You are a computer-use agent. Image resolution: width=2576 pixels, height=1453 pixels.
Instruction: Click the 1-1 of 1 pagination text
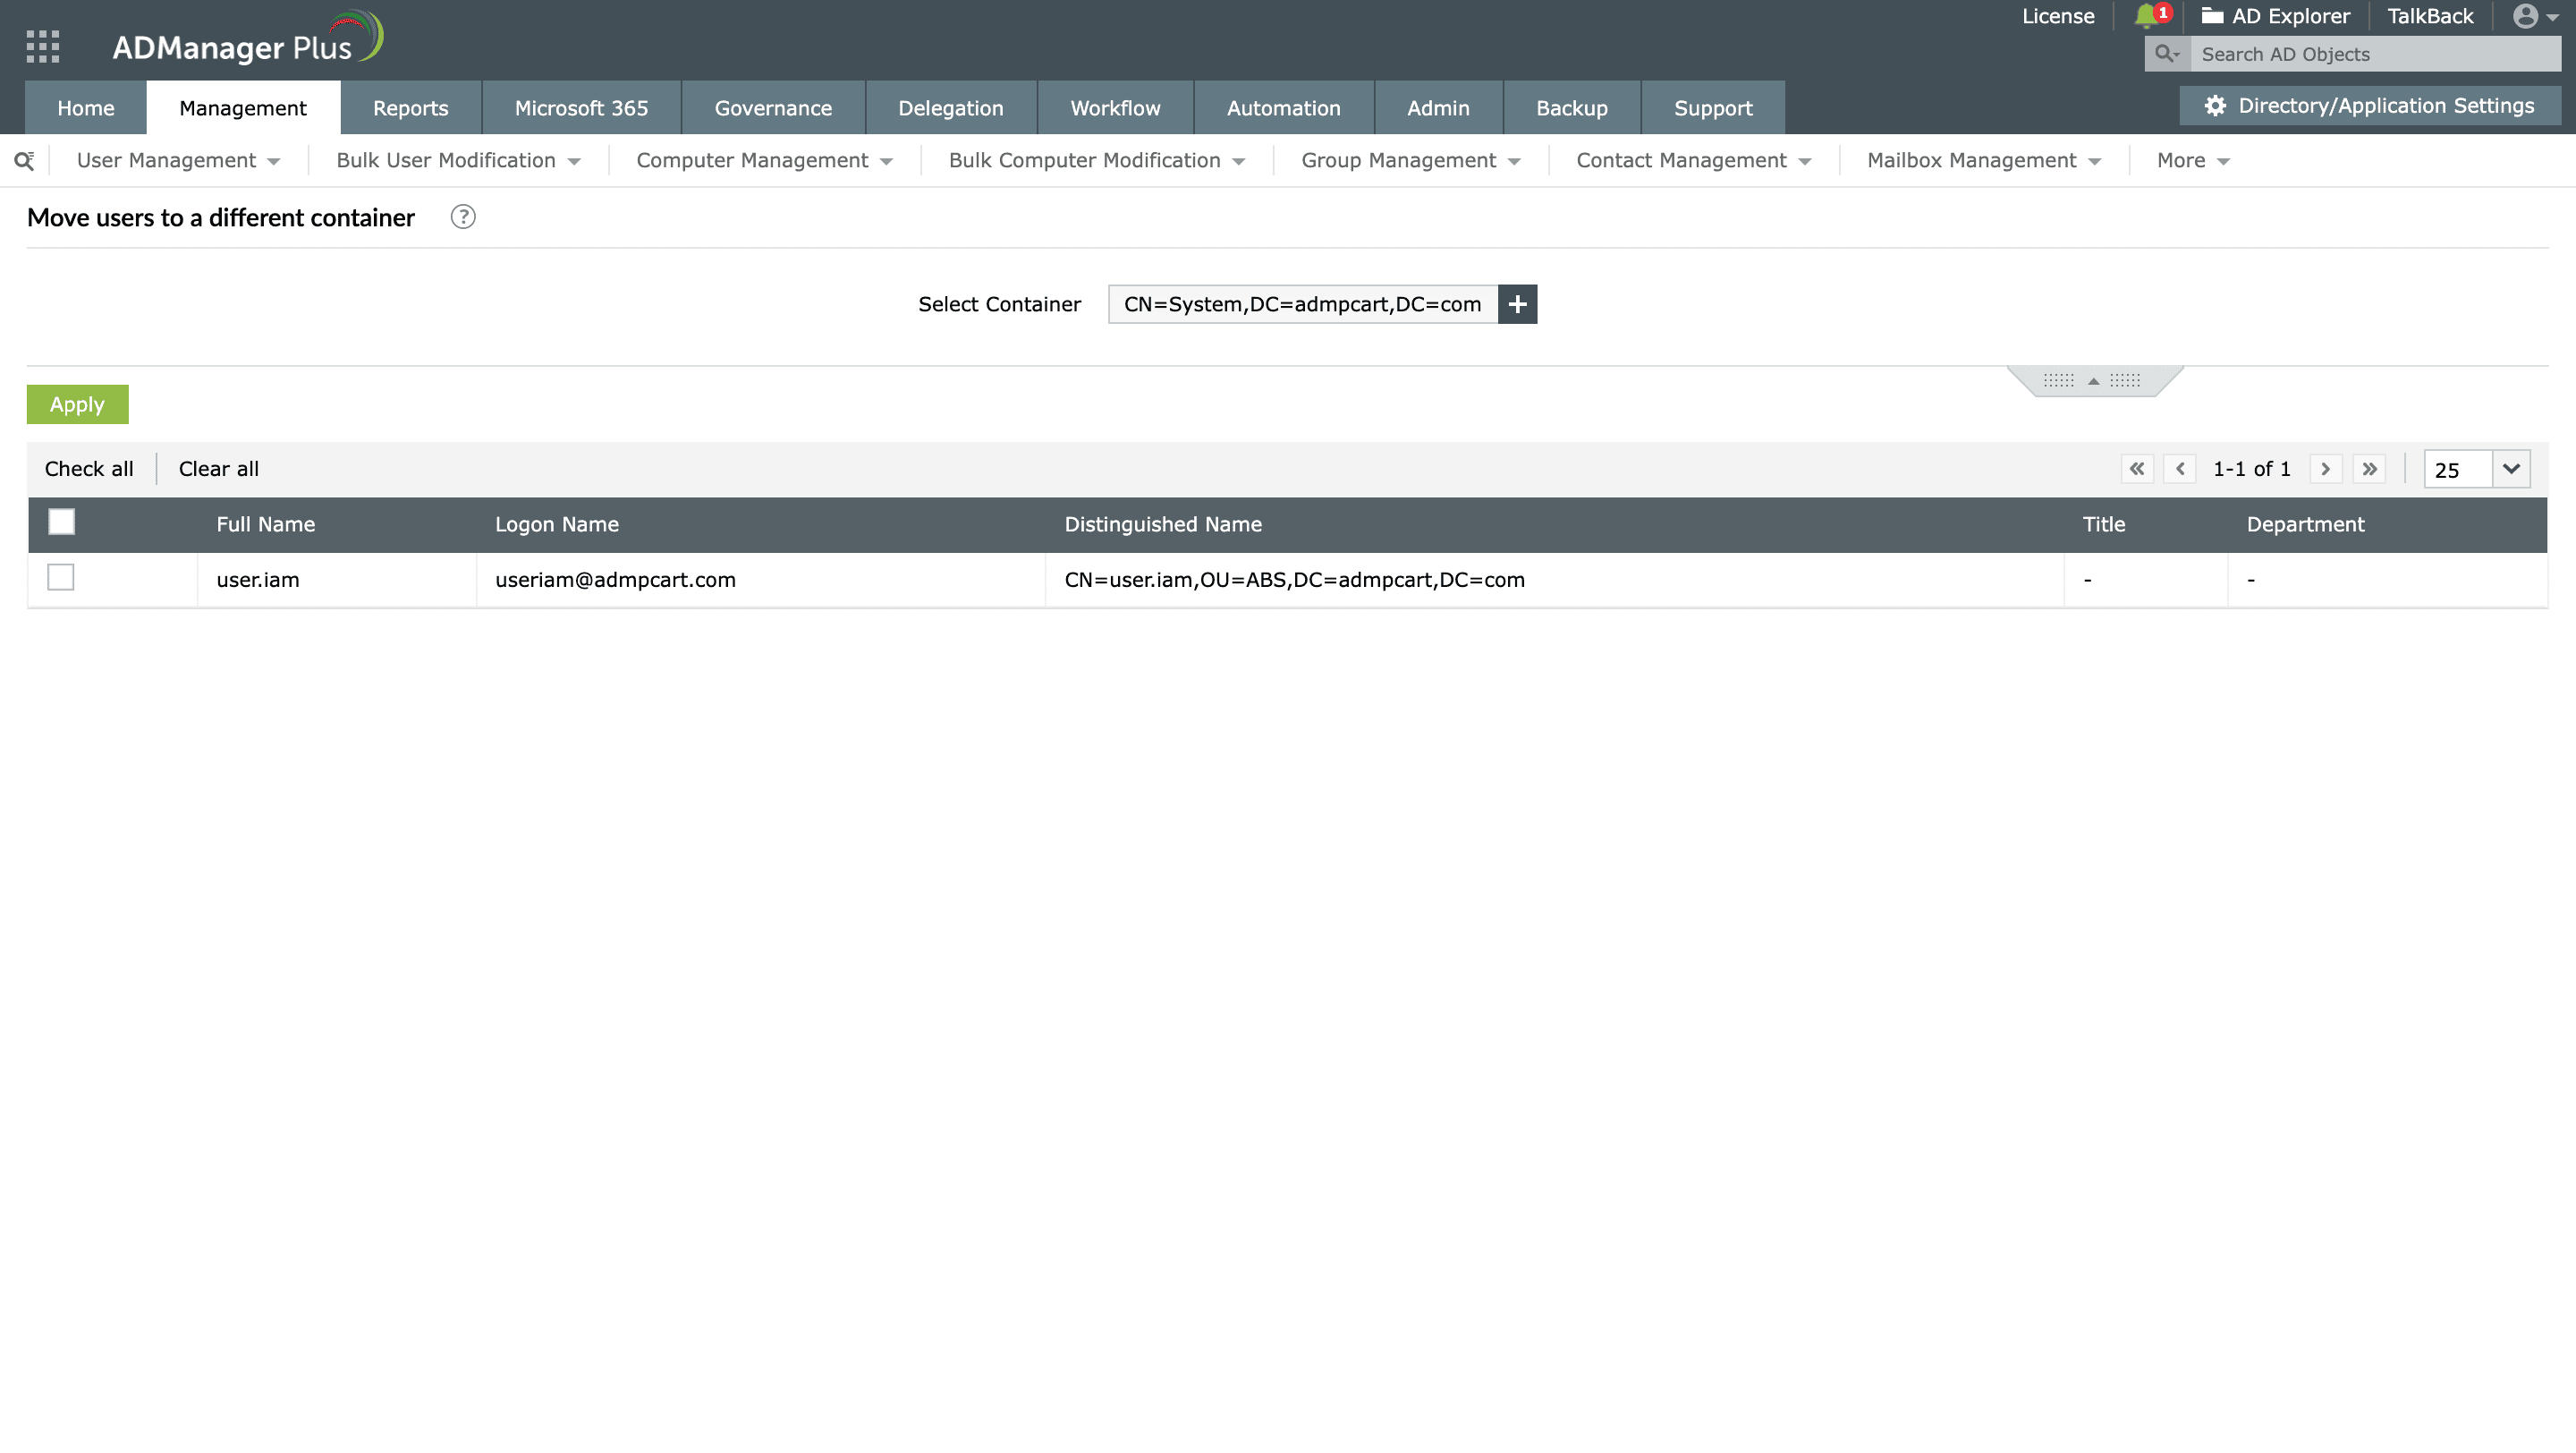click(x=2252, y=469)
